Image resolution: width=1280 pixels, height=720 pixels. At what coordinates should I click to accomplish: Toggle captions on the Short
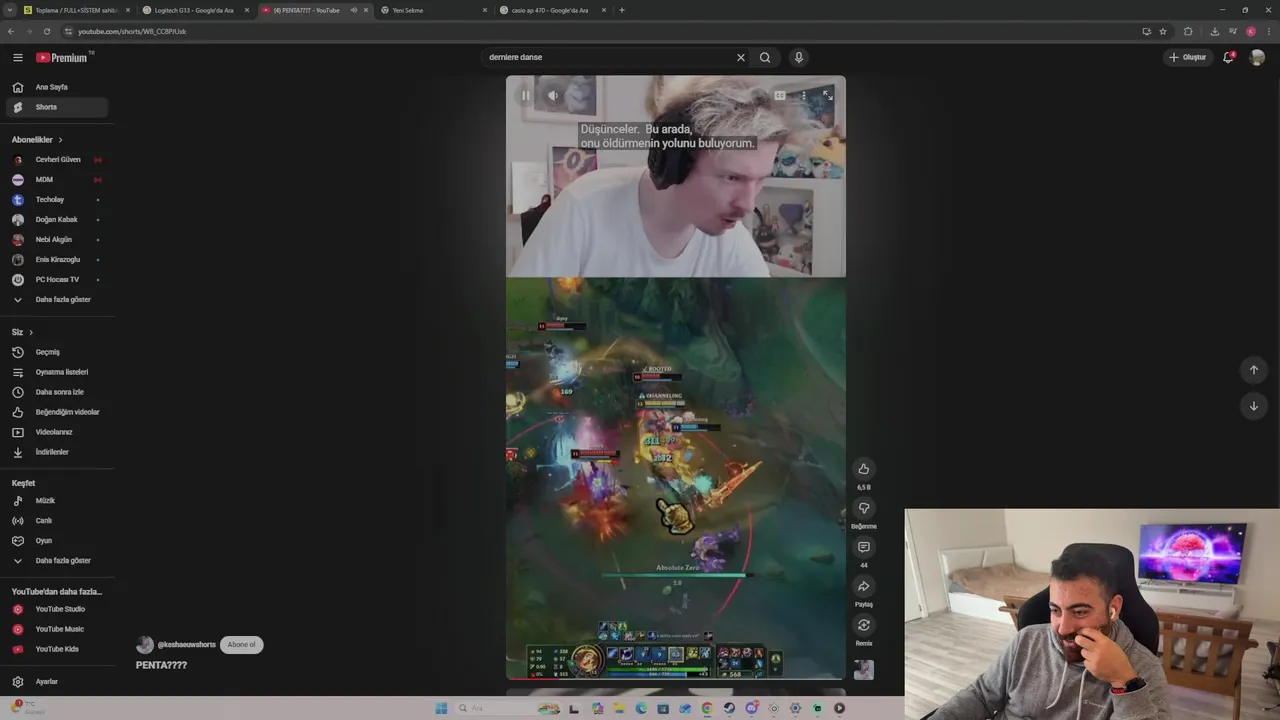[779, 96]
